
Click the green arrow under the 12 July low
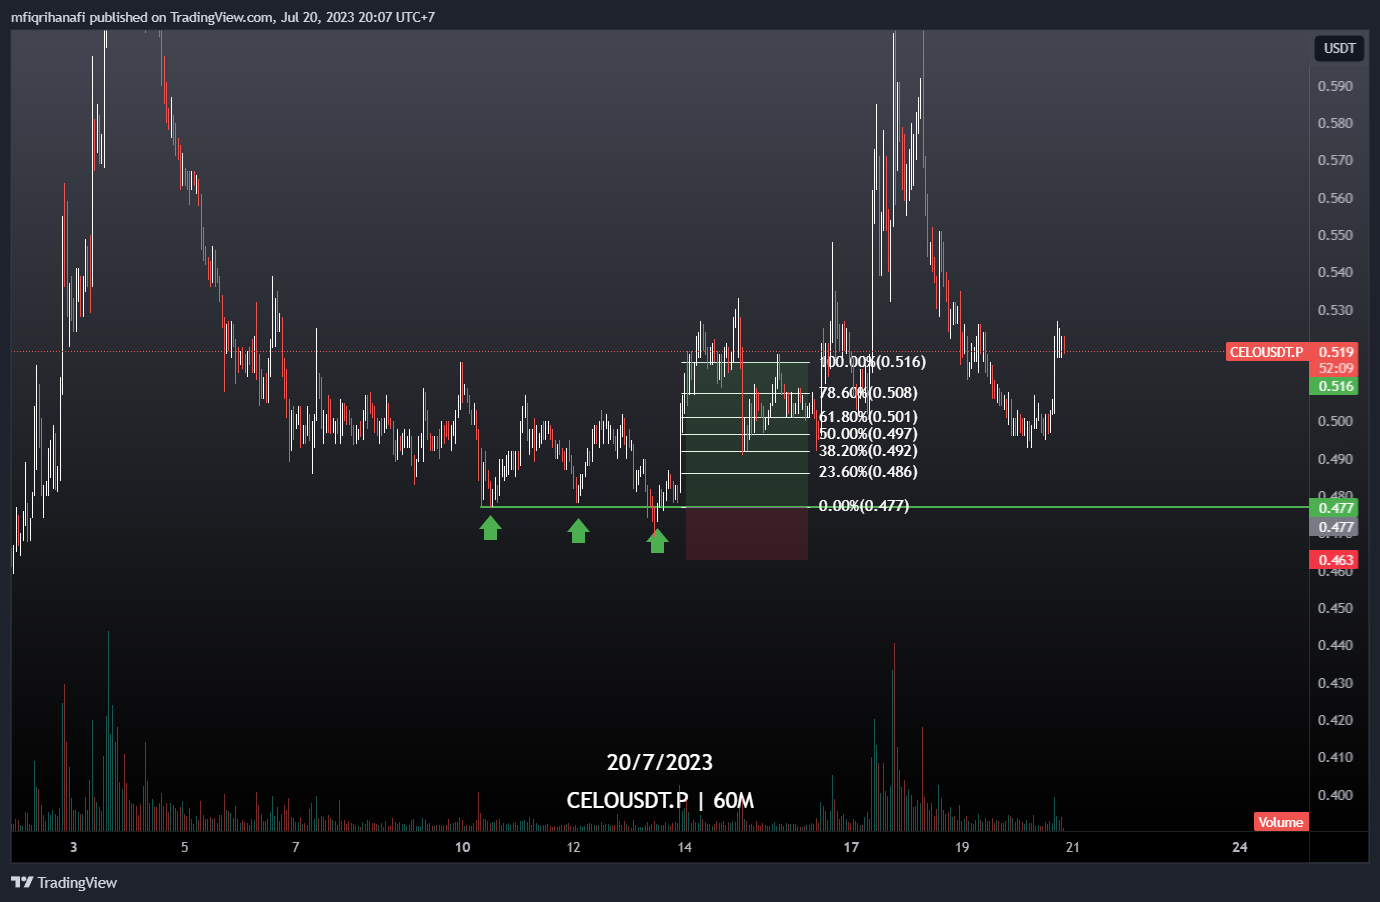[x=578, y=530]
